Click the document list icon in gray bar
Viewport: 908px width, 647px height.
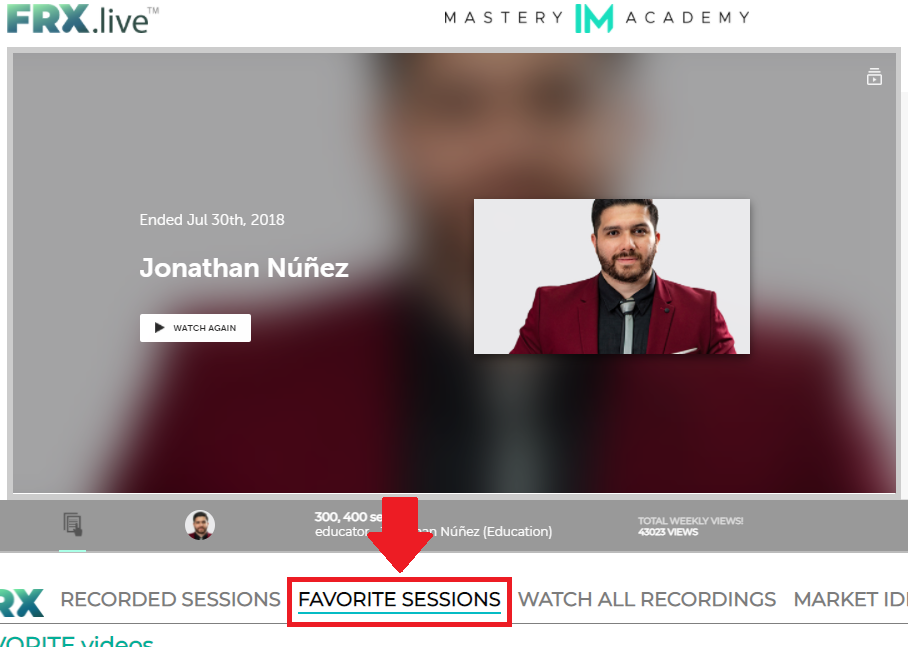point(72,524)
